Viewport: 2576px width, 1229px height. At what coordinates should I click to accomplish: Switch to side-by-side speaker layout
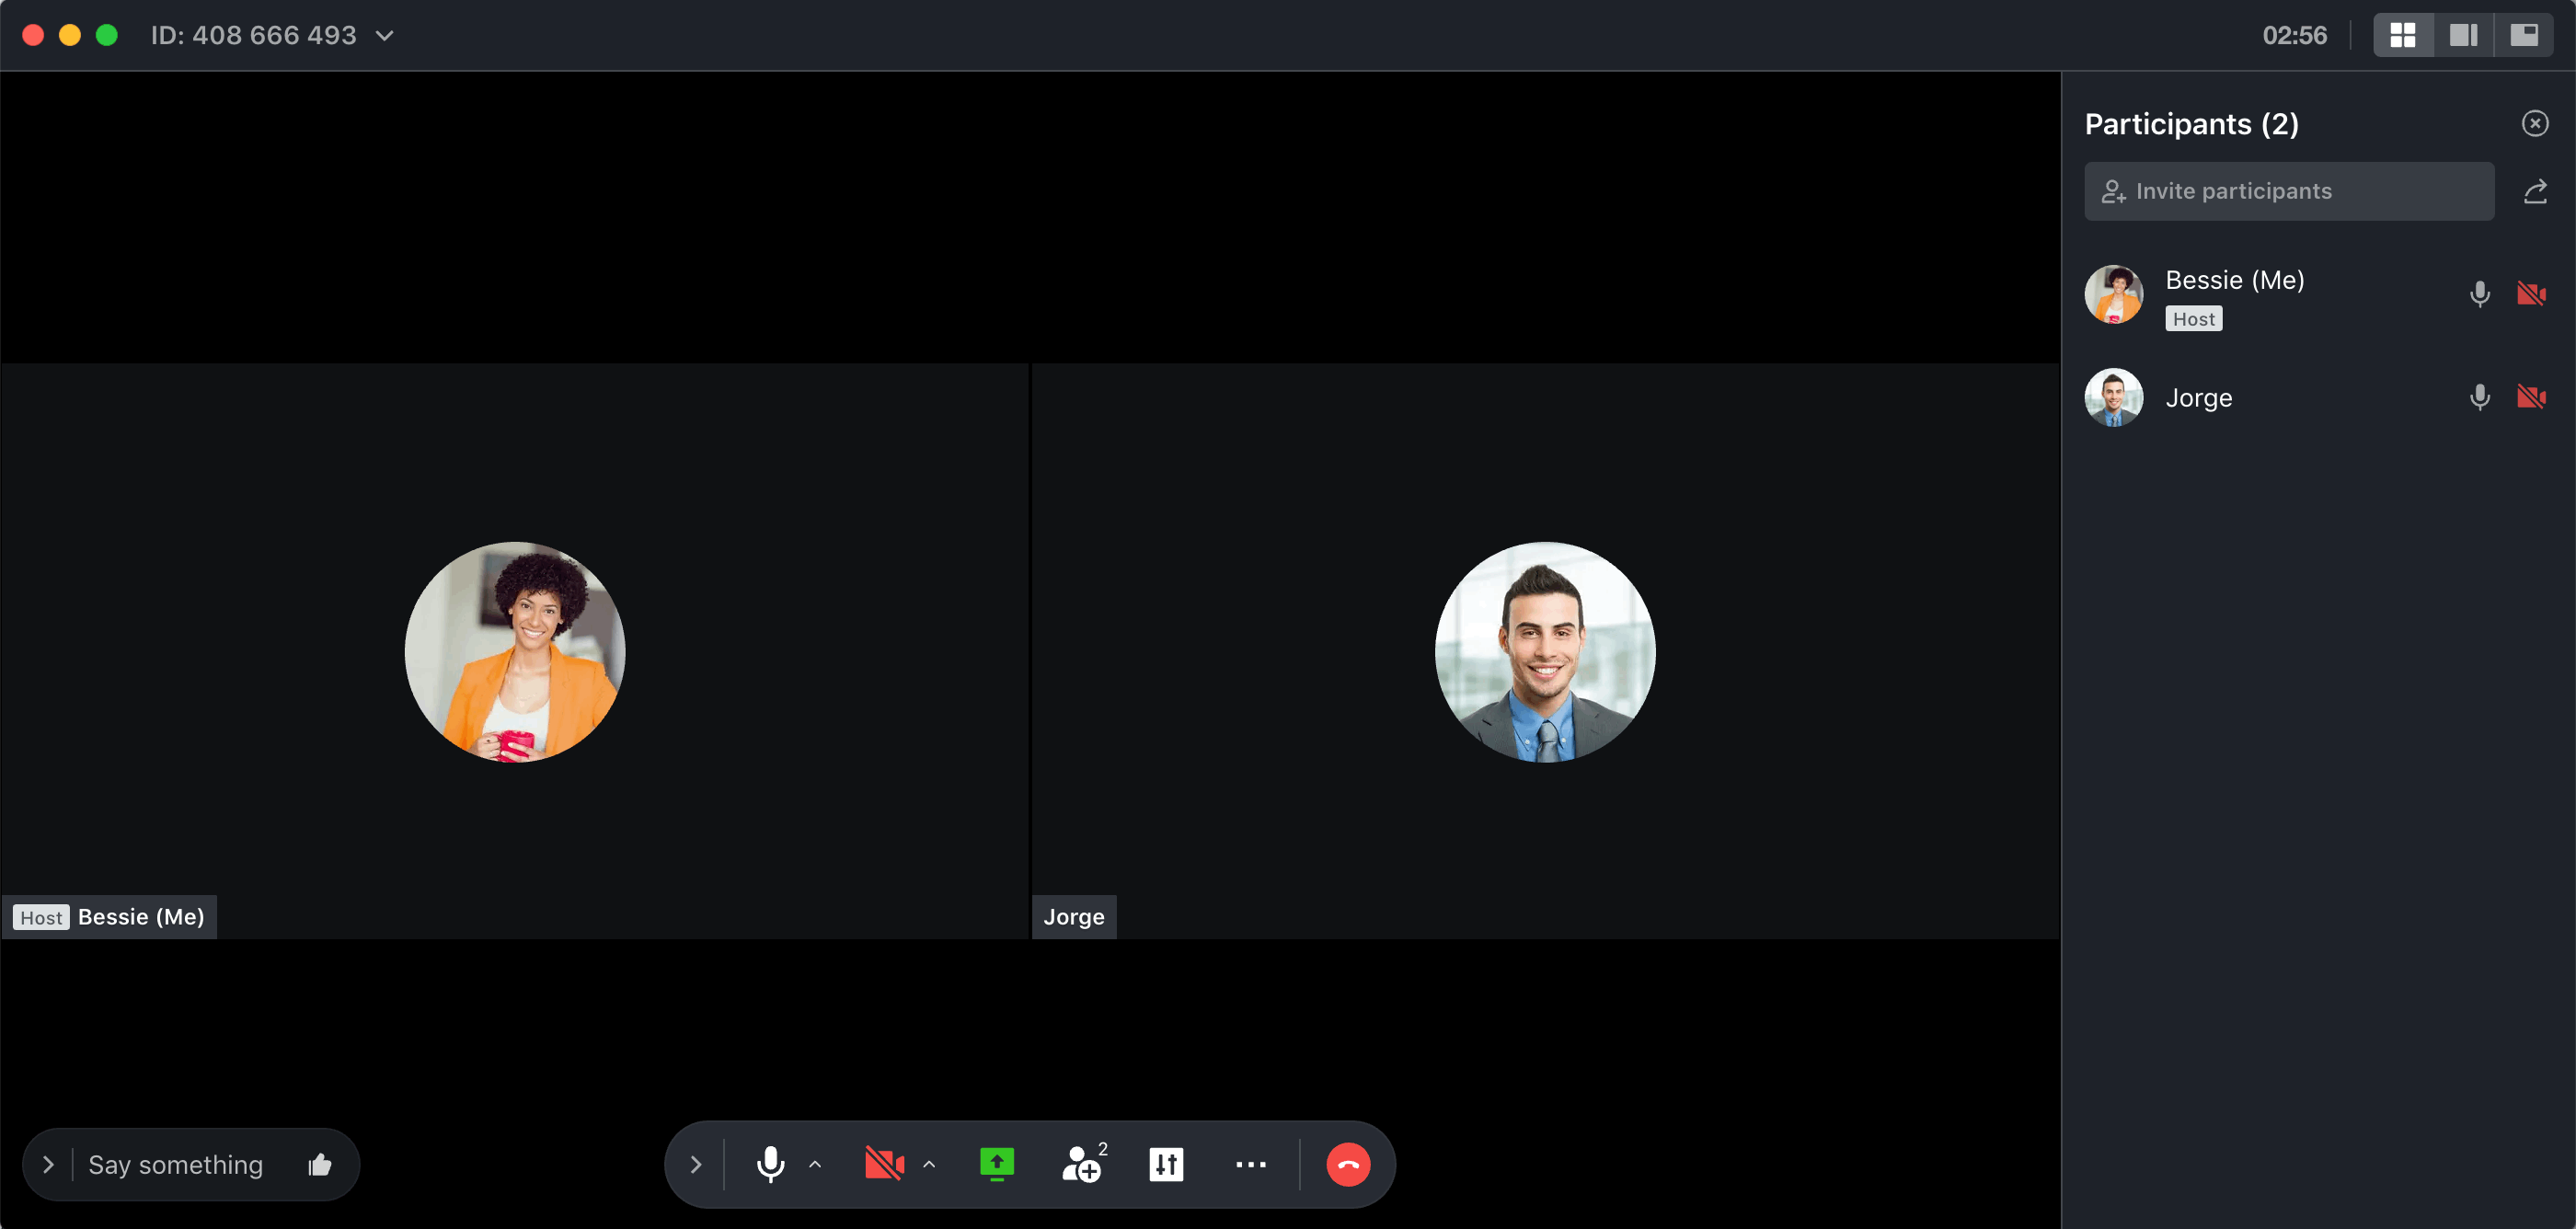click(2463, 36)
